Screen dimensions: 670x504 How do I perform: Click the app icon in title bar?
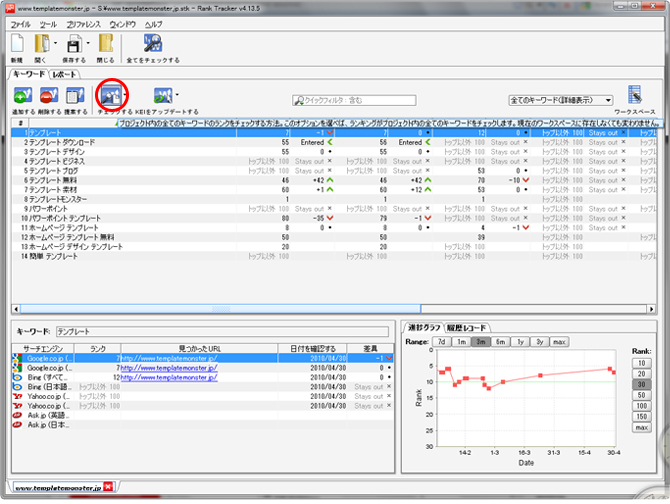pyautogui.click(x=10, y=8)
